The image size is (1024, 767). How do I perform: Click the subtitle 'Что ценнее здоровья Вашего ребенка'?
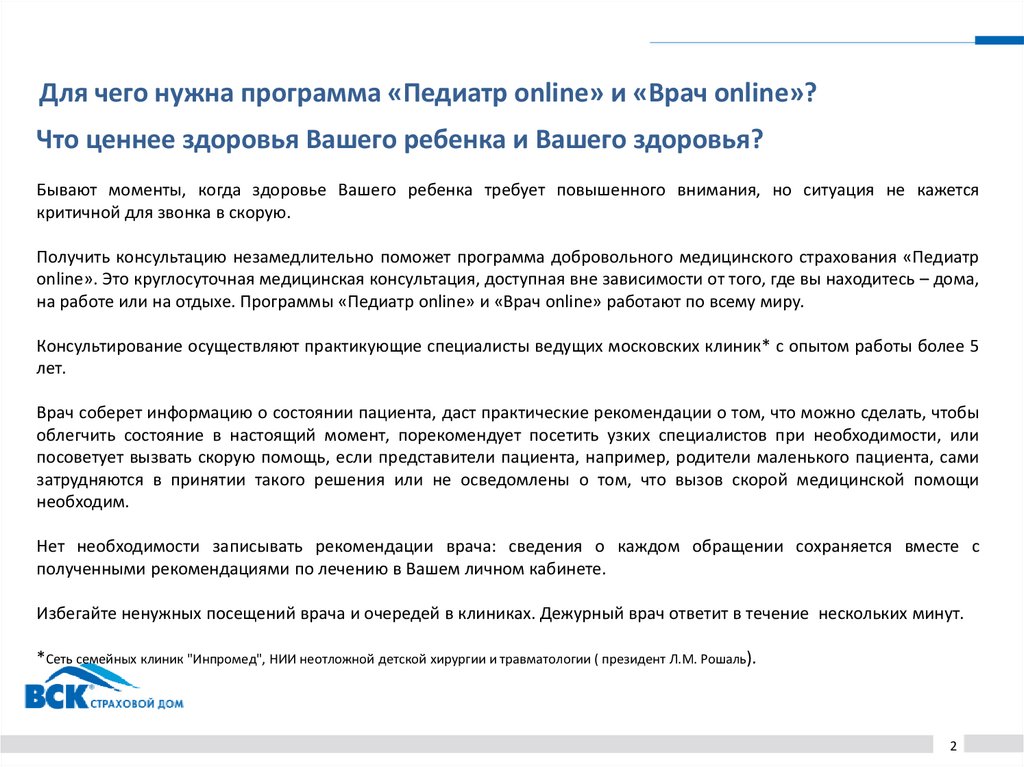click(399, 139)
